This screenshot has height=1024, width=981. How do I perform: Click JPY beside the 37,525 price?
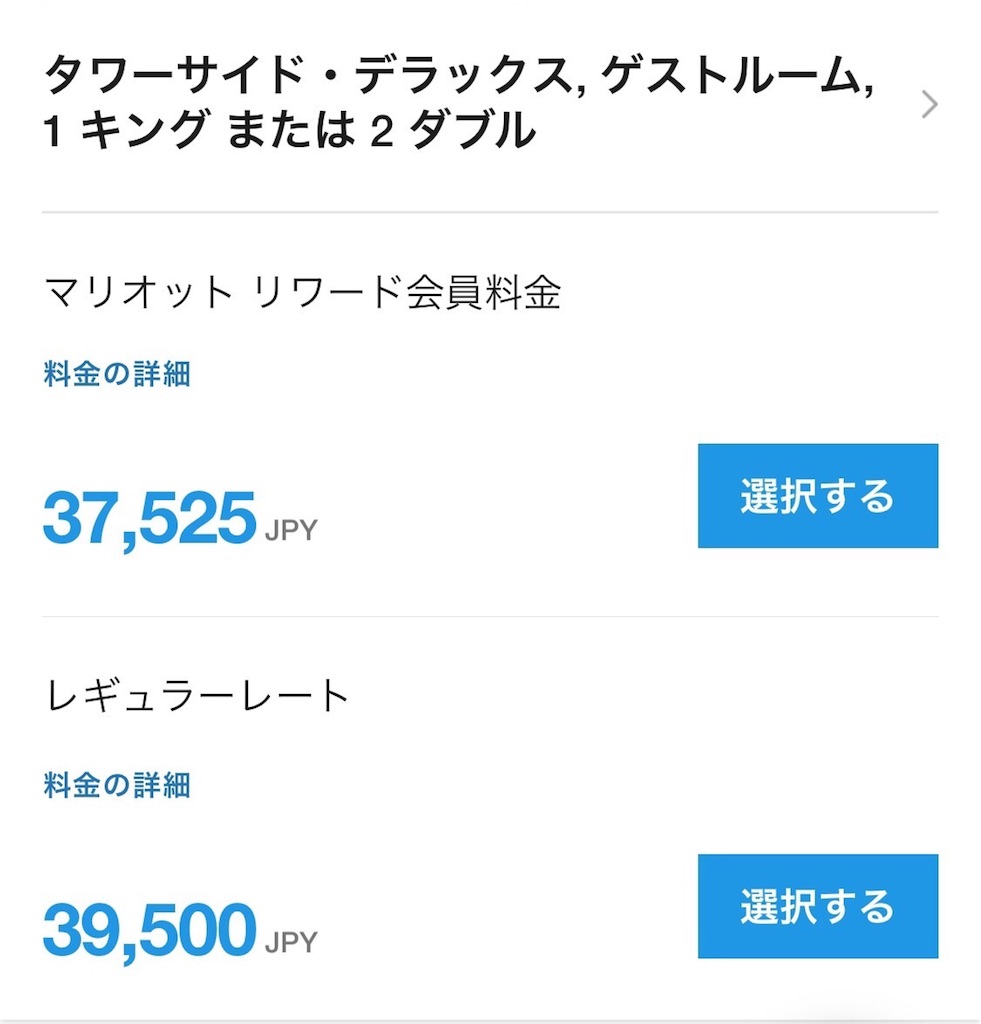(x=291, y=529)
